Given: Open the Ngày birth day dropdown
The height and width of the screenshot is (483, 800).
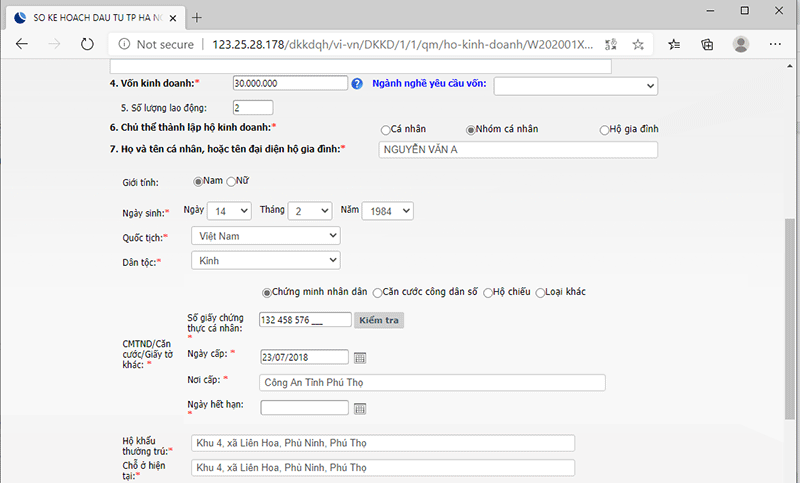Looking at the screenshot, I should tap(229, 211).
